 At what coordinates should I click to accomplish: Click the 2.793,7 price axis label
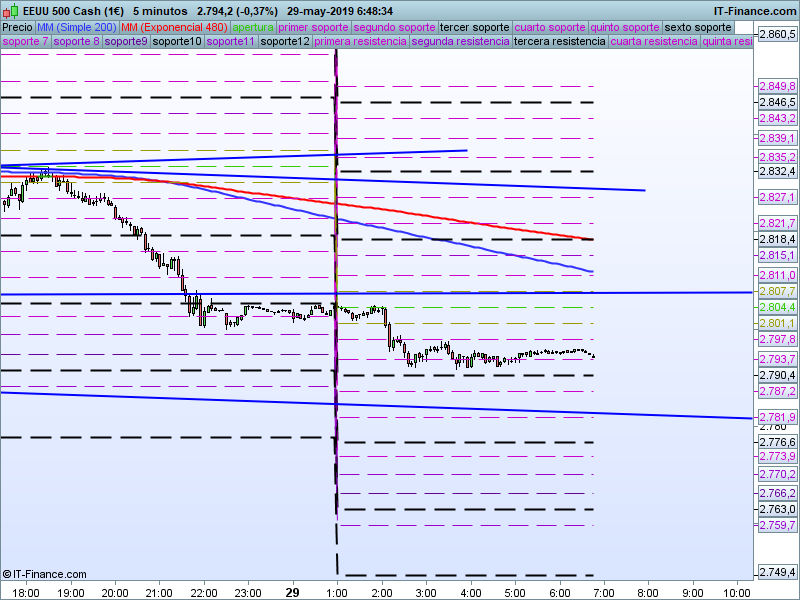[x=777, y=359]
